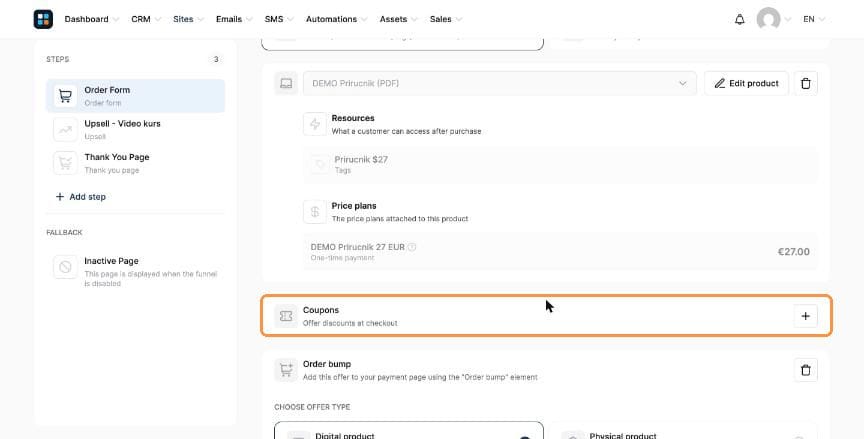Open the EN language selector
The height and width of the screenshot is (439, 864).
coord(814,19)
